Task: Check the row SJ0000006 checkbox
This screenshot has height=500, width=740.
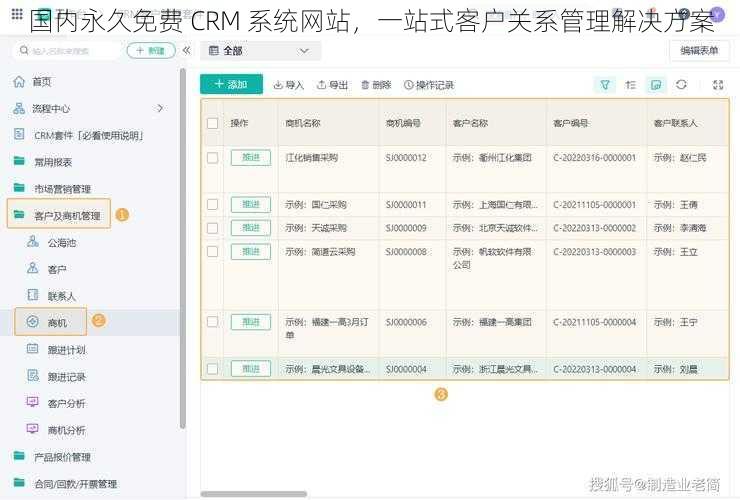Action: pyautogui.click(x=212, y=322)
